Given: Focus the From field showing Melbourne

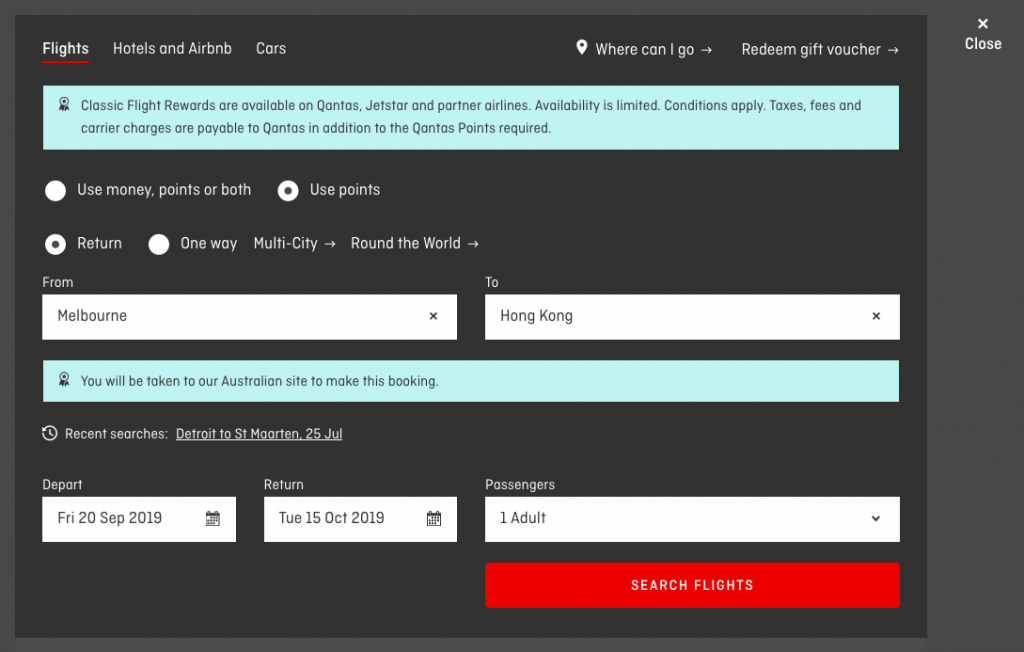Looking at the screenshot, I should [249, 317].
